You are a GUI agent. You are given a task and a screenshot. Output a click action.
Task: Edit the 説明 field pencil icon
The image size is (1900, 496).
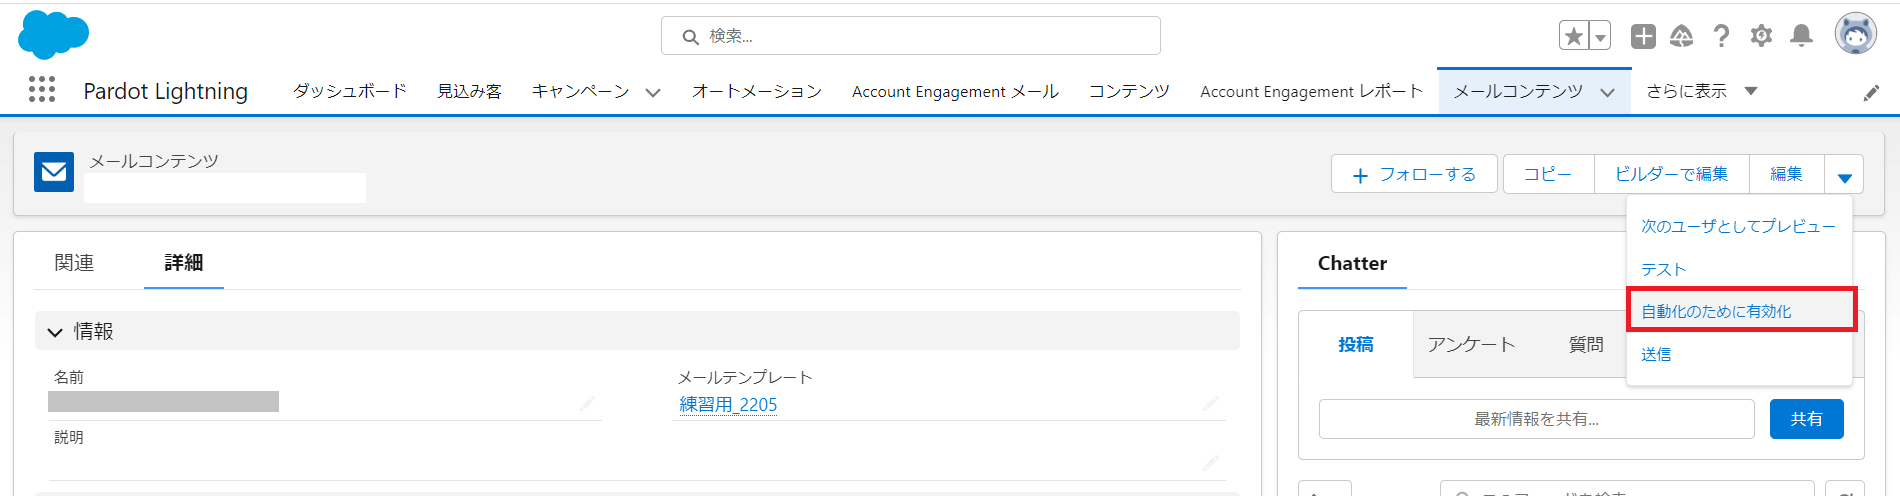pyautogui.click(x=1211, y=462)
